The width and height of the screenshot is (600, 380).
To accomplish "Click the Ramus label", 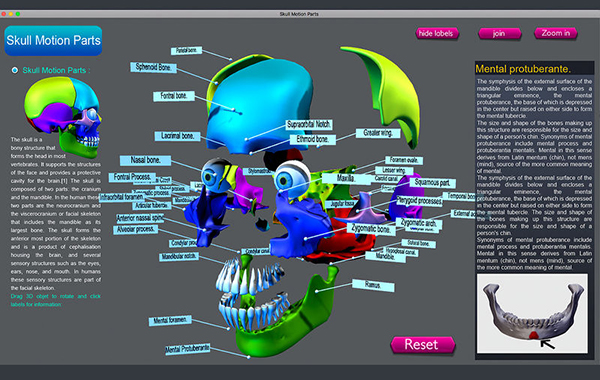I will [x=373, y=285].
